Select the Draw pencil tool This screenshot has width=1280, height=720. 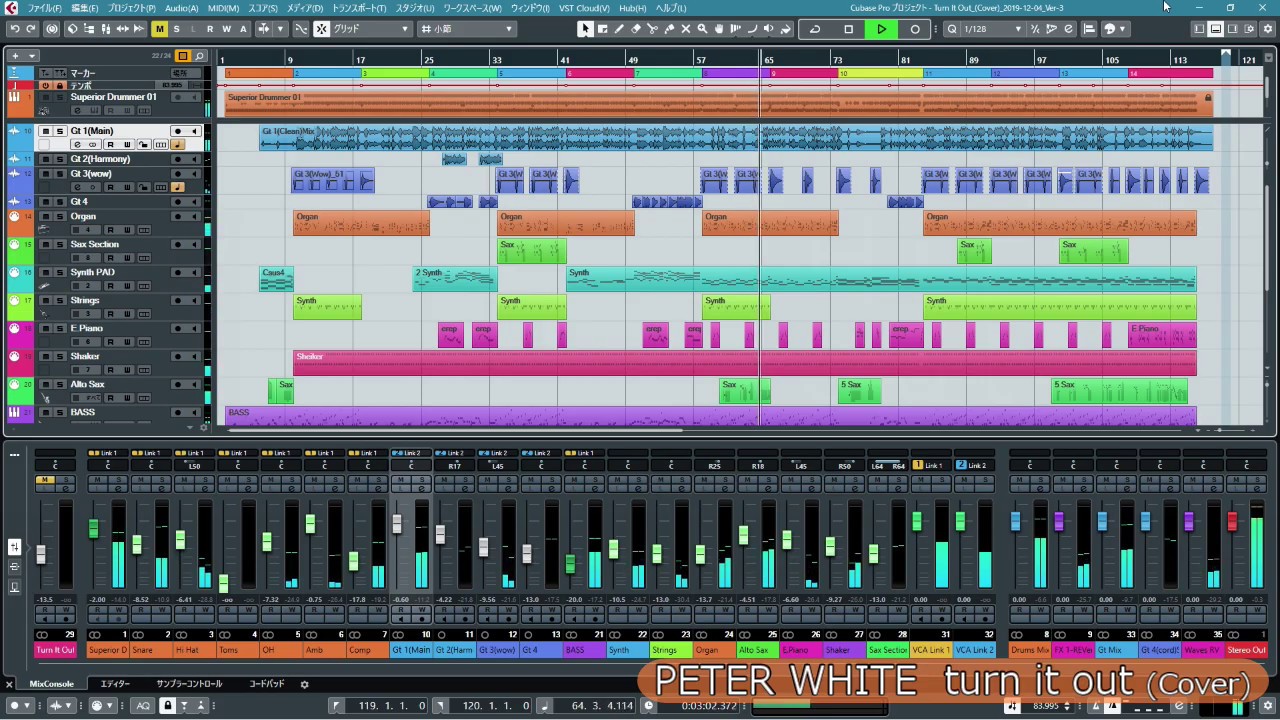point(619,29)
